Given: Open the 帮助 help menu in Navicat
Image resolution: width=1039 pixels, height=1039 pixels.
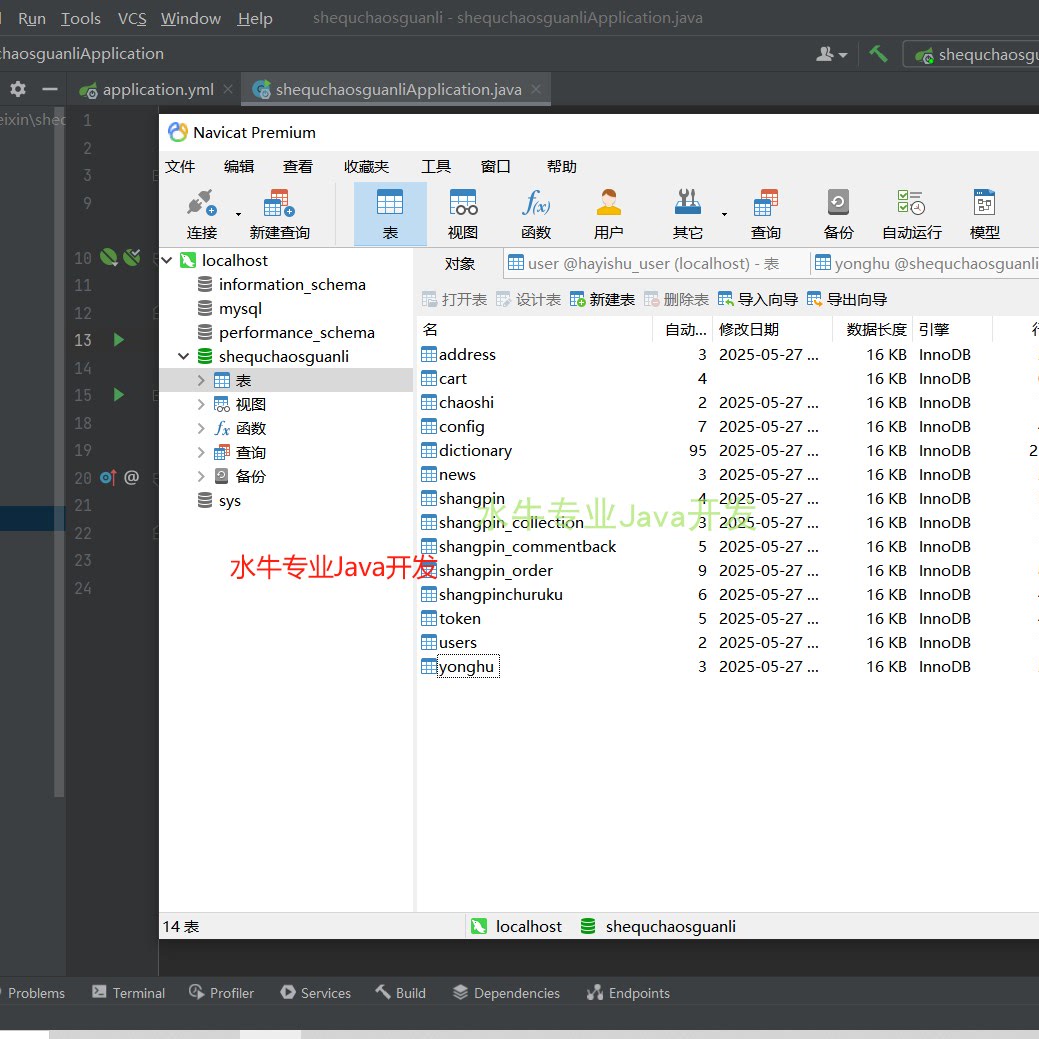Looking at the screenshot, I should pyautogui.click(x=561, y=166).
